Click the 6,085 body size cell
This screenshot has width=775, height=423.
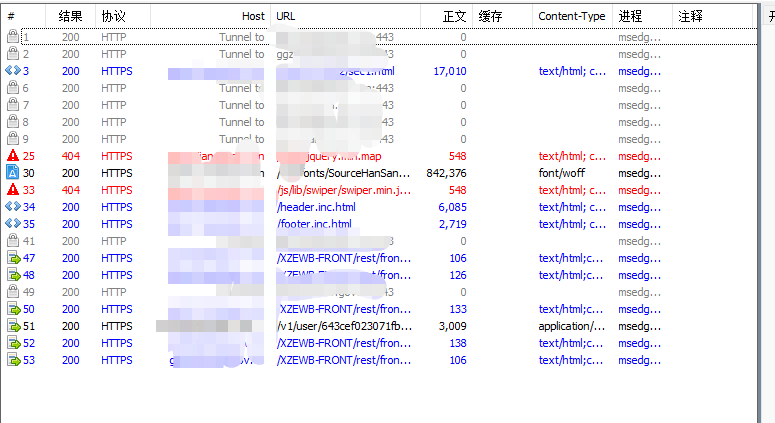point(452,207)
